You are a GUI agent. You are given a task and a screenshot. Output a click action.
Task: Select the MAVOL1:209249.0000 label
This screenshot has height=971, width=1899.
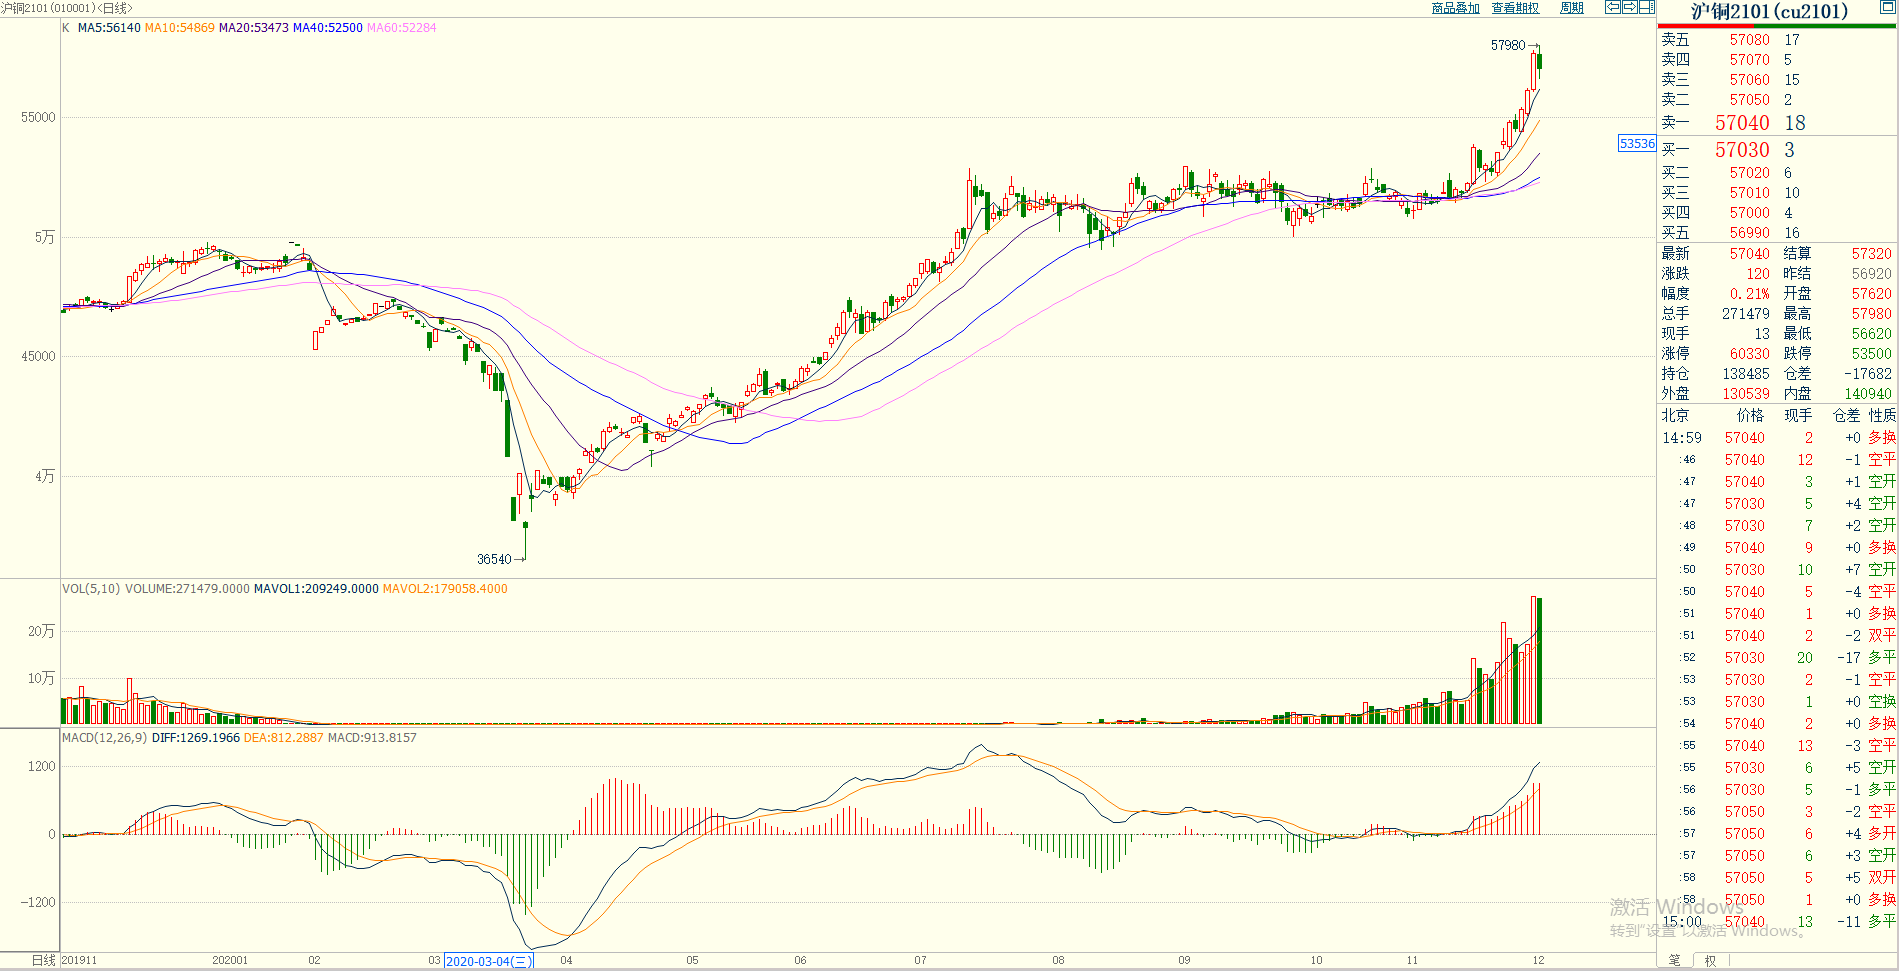point(316,589)
